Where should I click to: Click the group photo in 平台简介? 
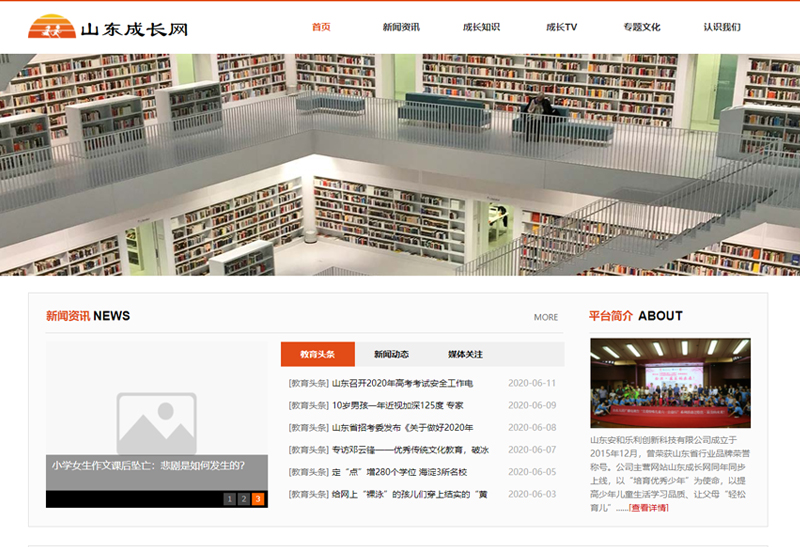(x=670, y=383)
